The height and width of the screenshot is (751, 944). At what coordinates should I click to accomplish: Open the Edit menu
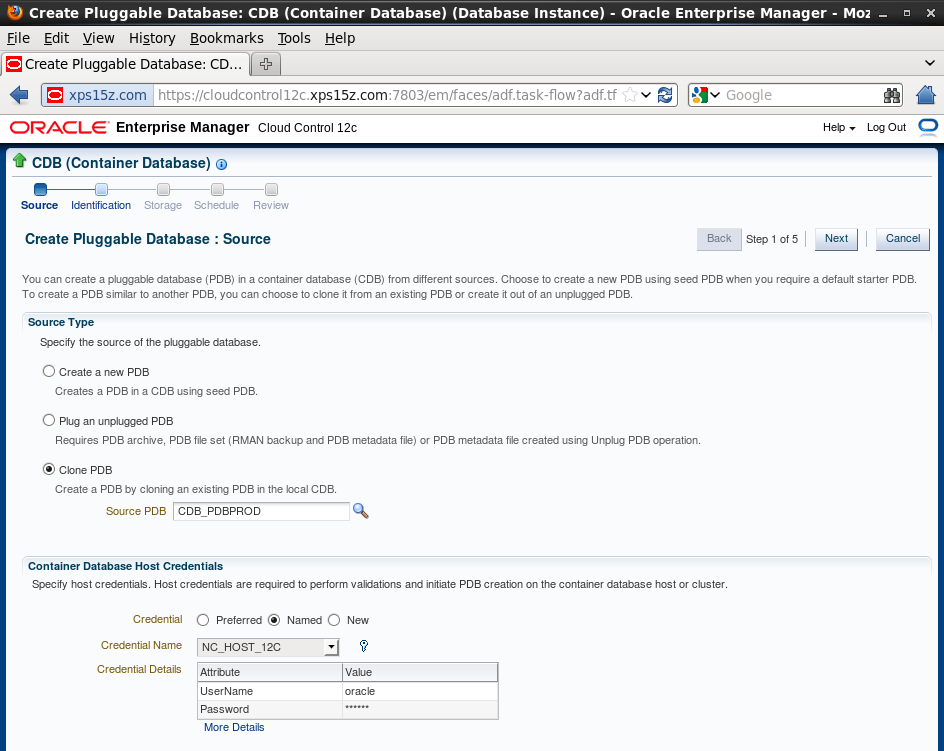[x=56, y=38]
